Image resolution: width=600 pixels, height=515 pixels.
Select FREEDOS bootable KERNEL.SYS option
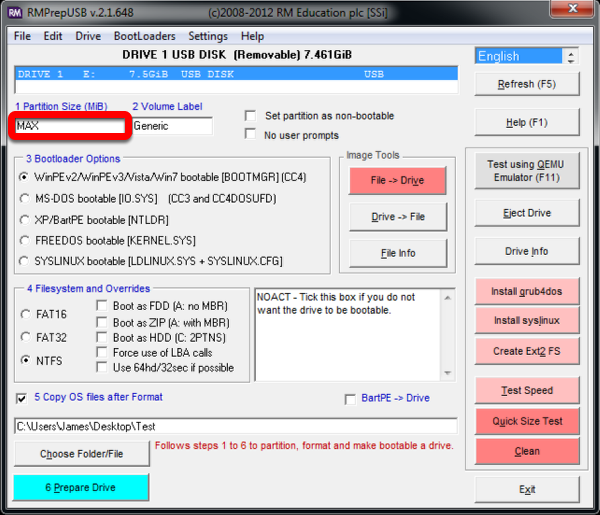click(24, 240)
